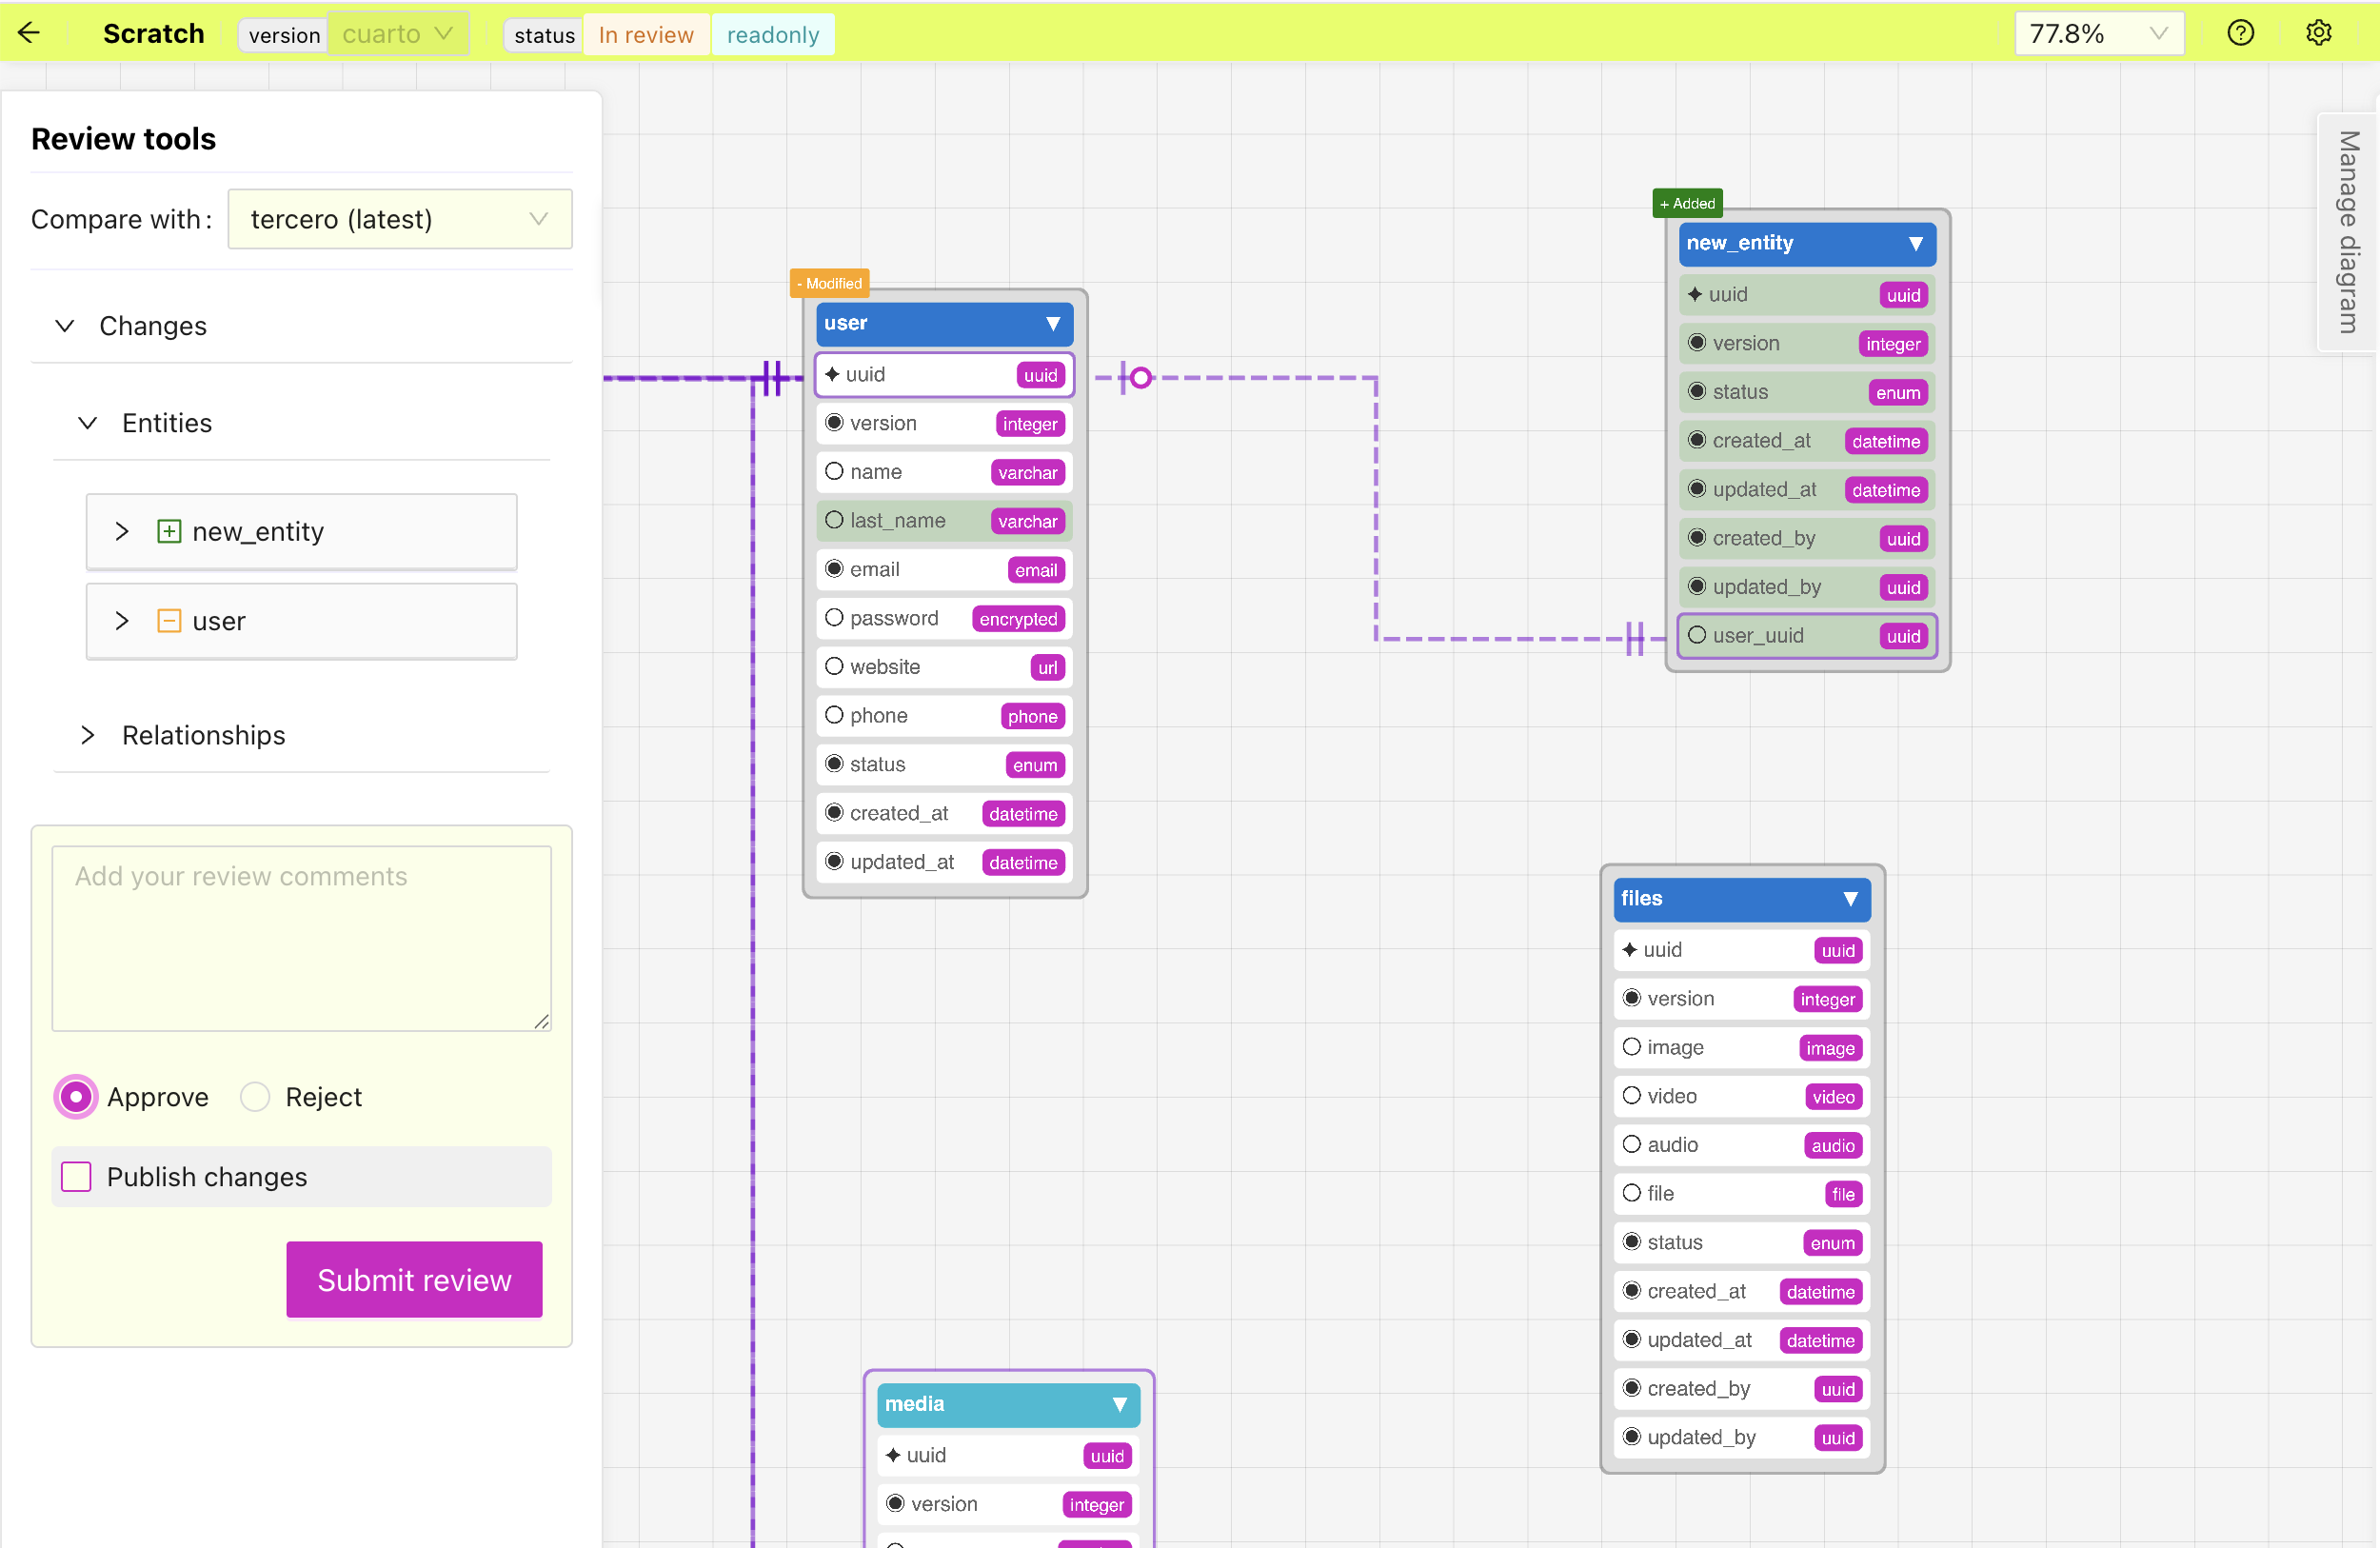Viewport: 2380px width, 1548px height.
Task: Click the back arrow icon
Action: coord(29,33)
